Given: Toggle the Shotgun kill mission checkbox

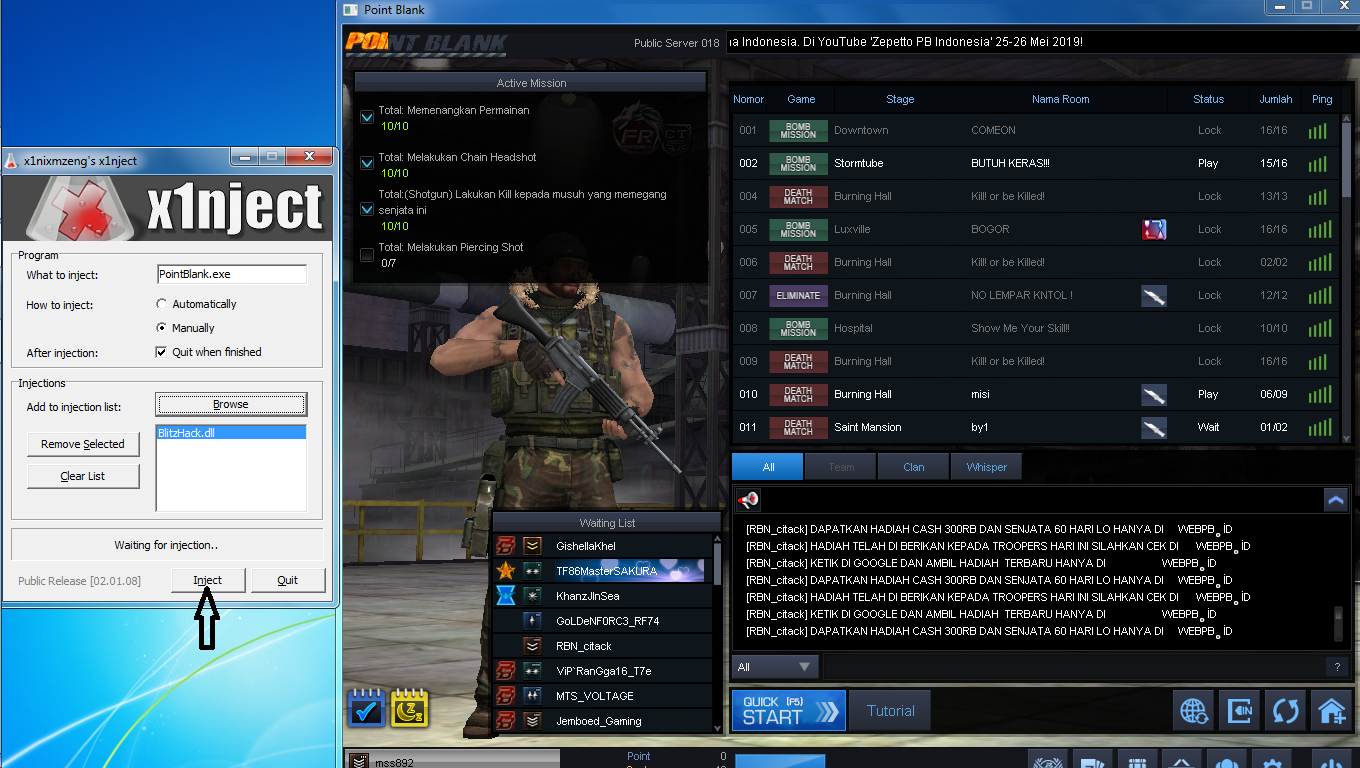Looking at the screenshot, I should [367, 210].
